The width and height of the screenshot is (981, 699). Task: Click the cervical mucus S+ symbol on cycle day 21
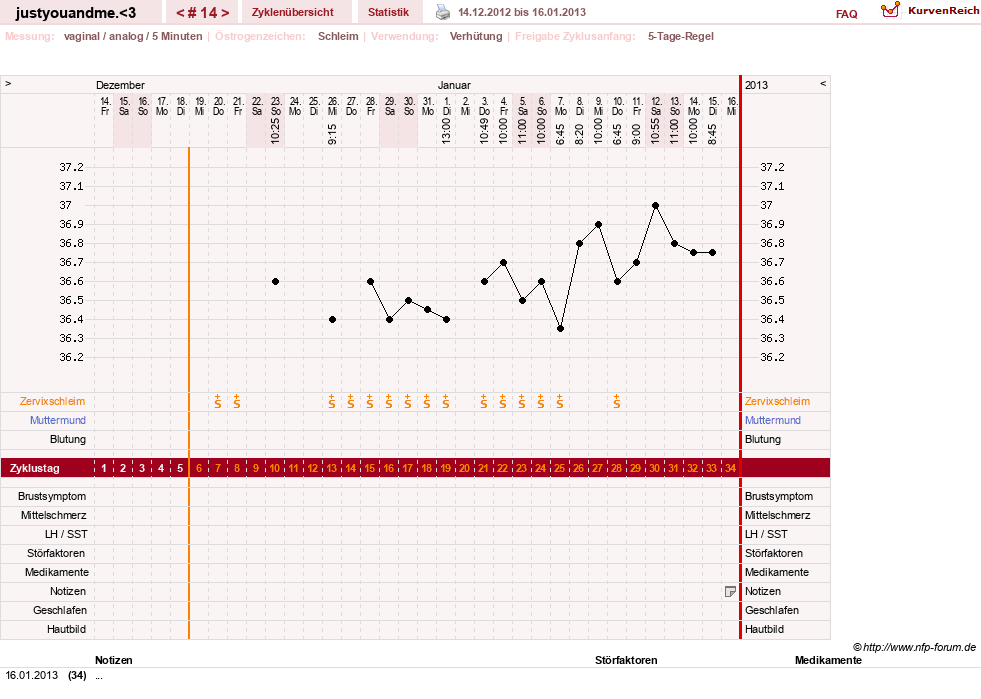pyautogui.click(x=484, y=402)
